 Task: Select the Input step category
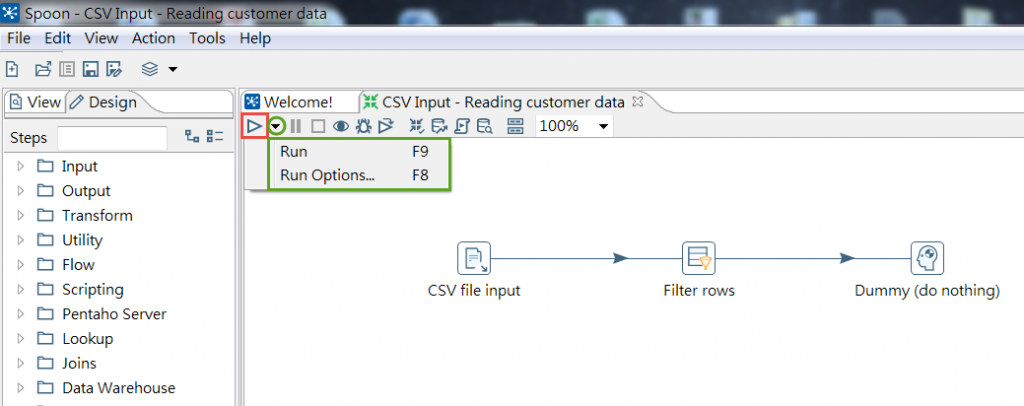(80, 166)
